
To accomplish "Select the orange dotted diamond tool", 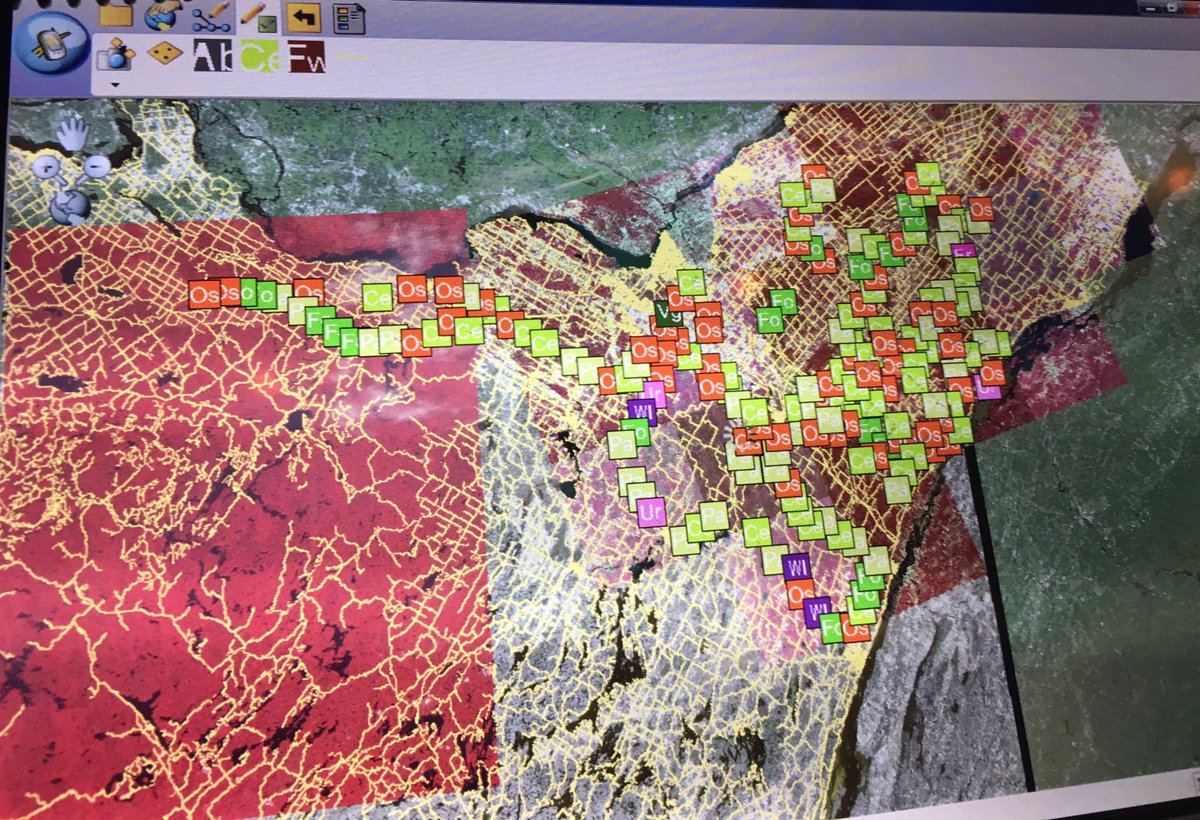I will coord(165,53).
